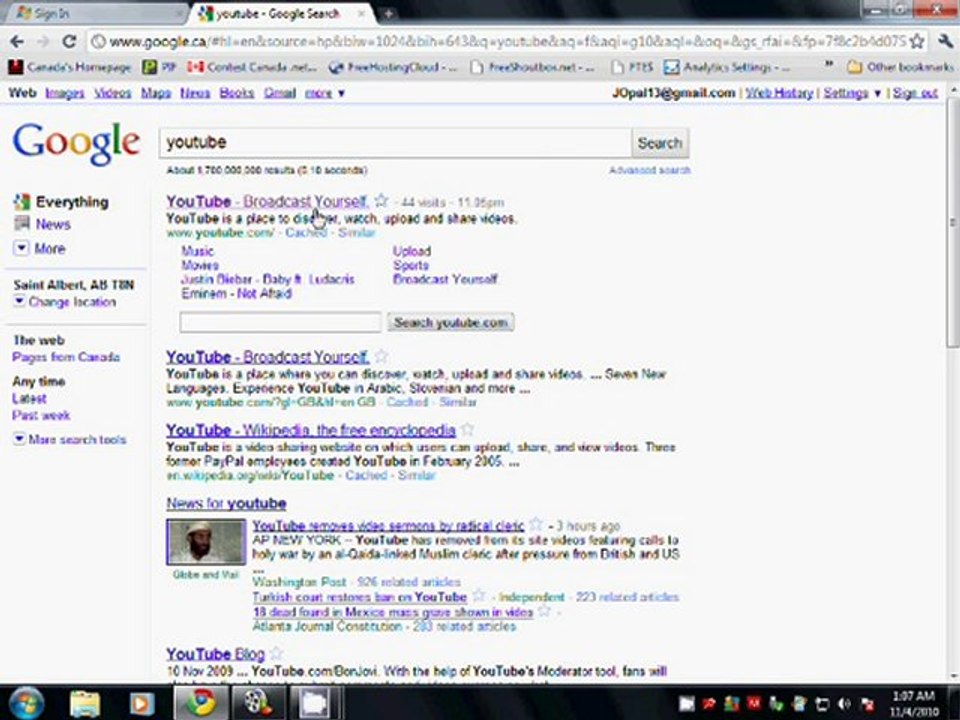Screen dimensions: 960x720
Task: Click the Sign out link
Action: tap(915, 93)
